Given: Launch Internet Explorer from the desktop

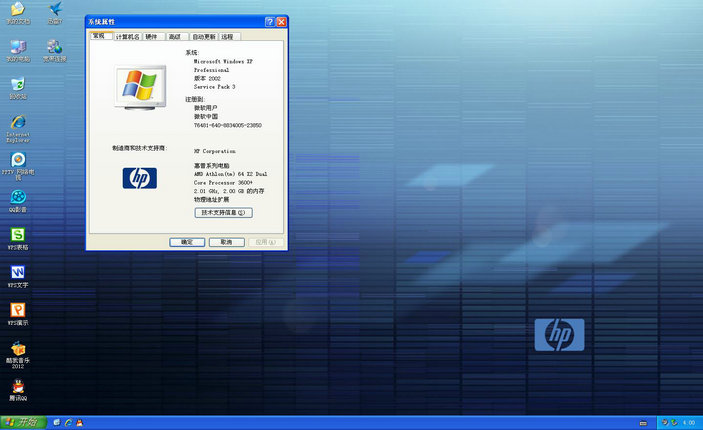Looking at the screenshot, I should [18, 123].
